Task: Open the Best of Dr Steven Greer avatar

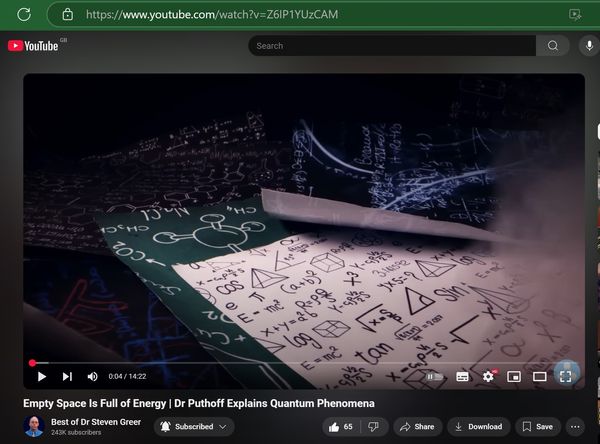Action: click(34, 426)
